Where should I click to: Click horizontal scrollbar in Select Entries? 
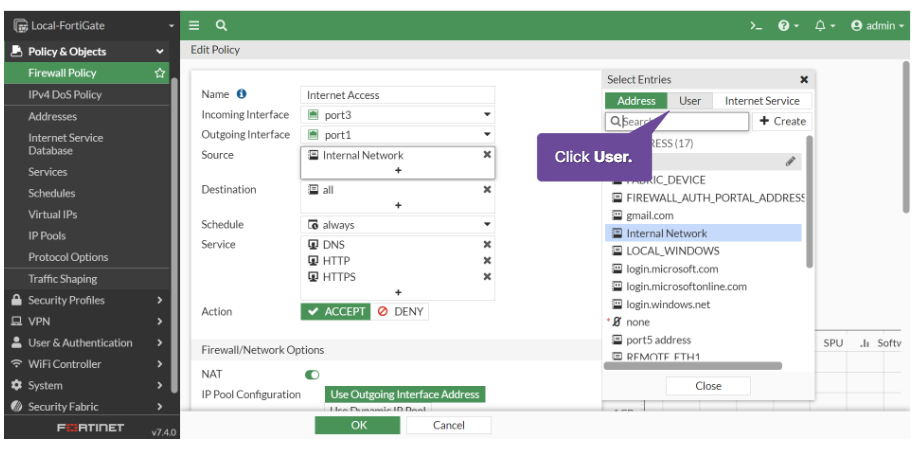click(x=693, y=366)
